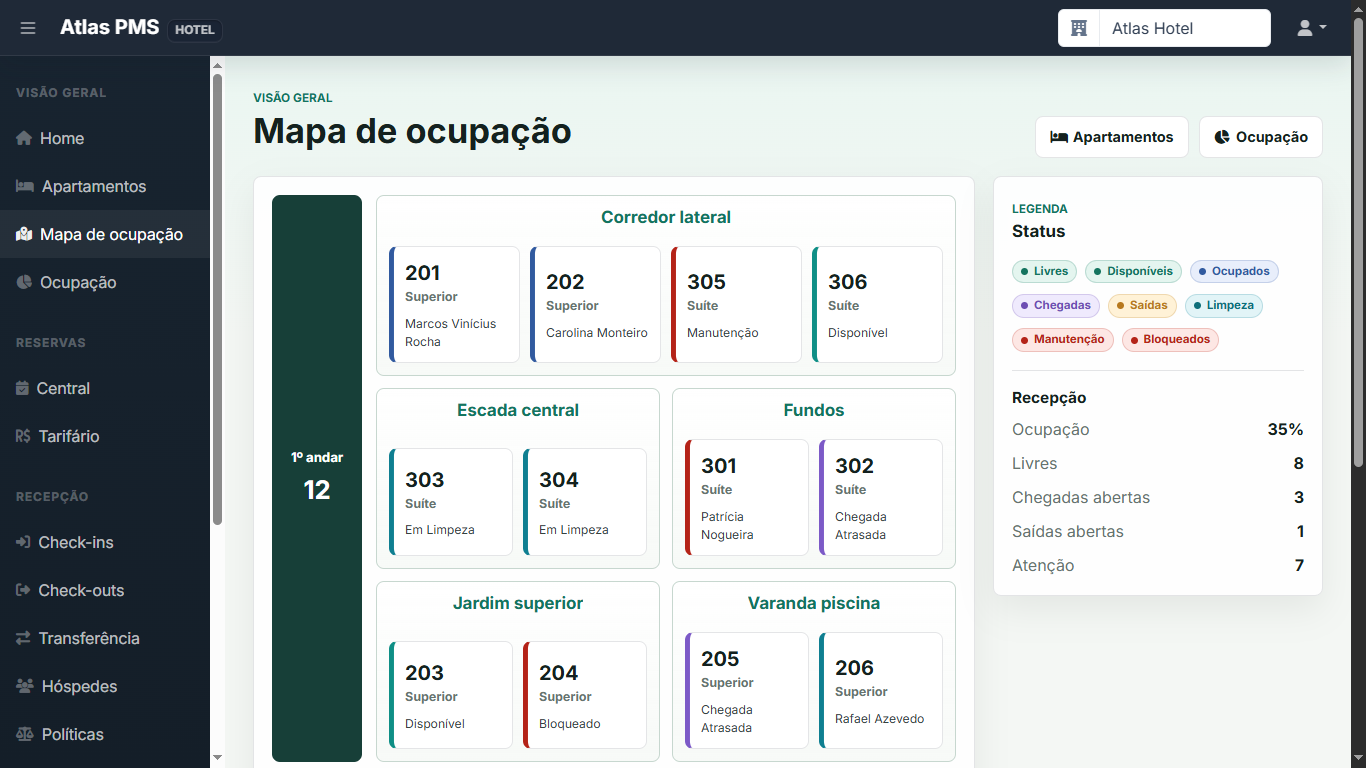Screen dimensions: 1366x768
Task: Open room 203 Disponível card
Action: click(451, 695)
